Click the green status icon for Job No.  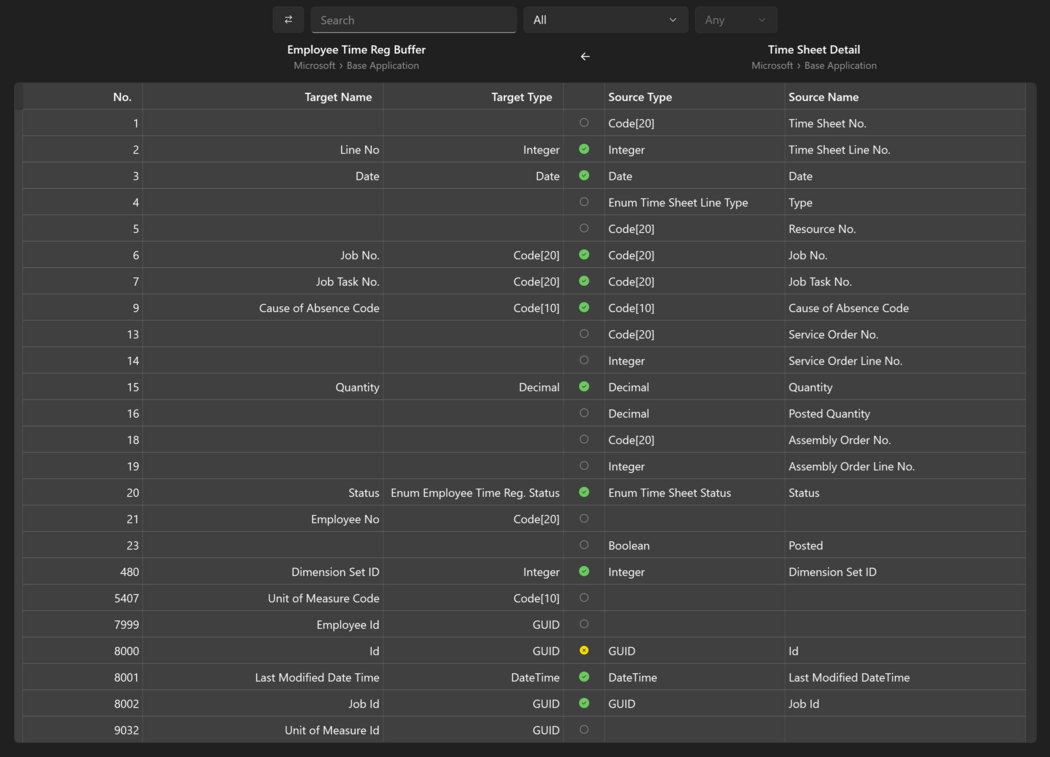coord(584,255)
